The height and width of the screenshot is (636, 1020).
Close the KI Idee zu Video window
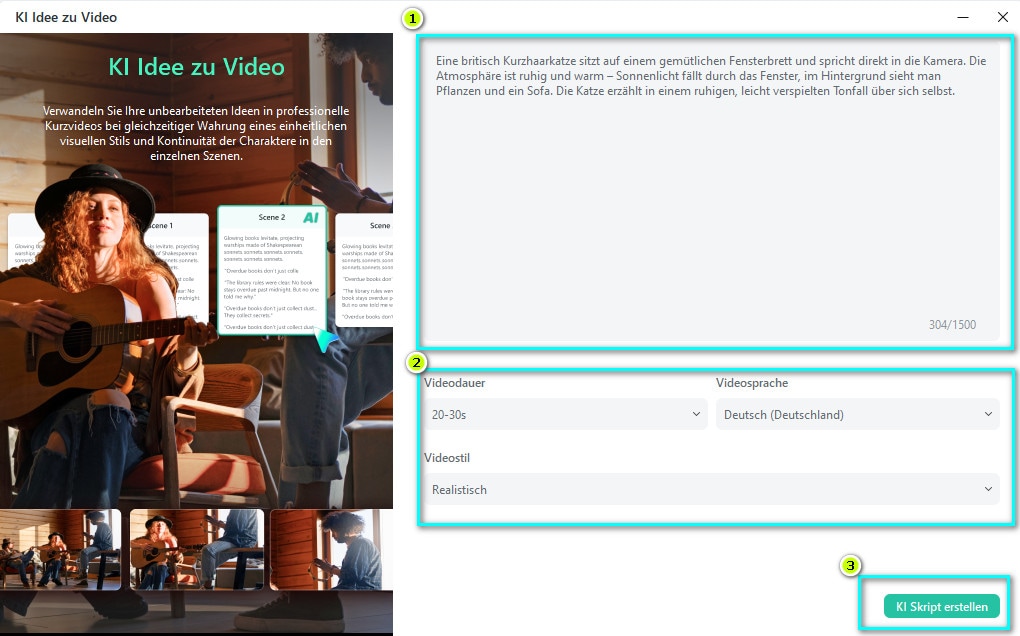point(1002,18)
